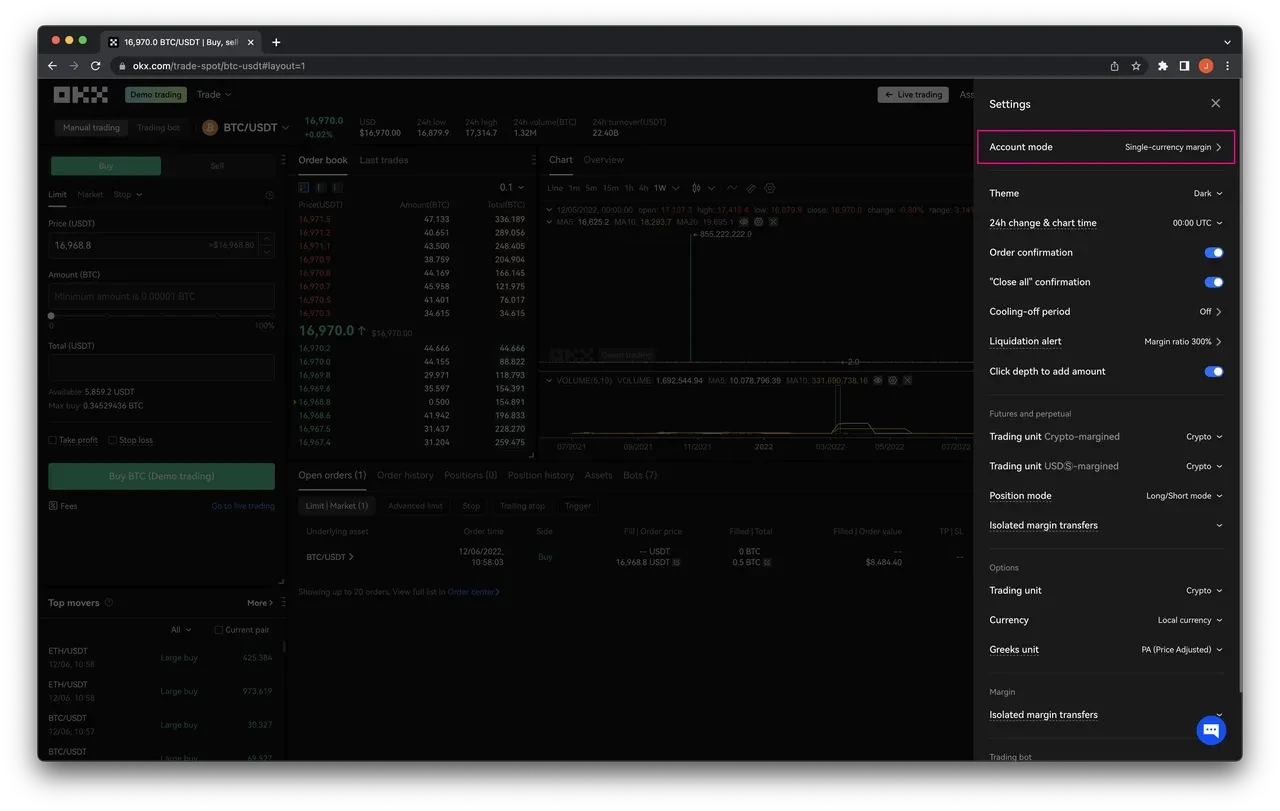Close the Settings panel with the X
The image size is (1280, 811).
click(x=1215, y=103)
